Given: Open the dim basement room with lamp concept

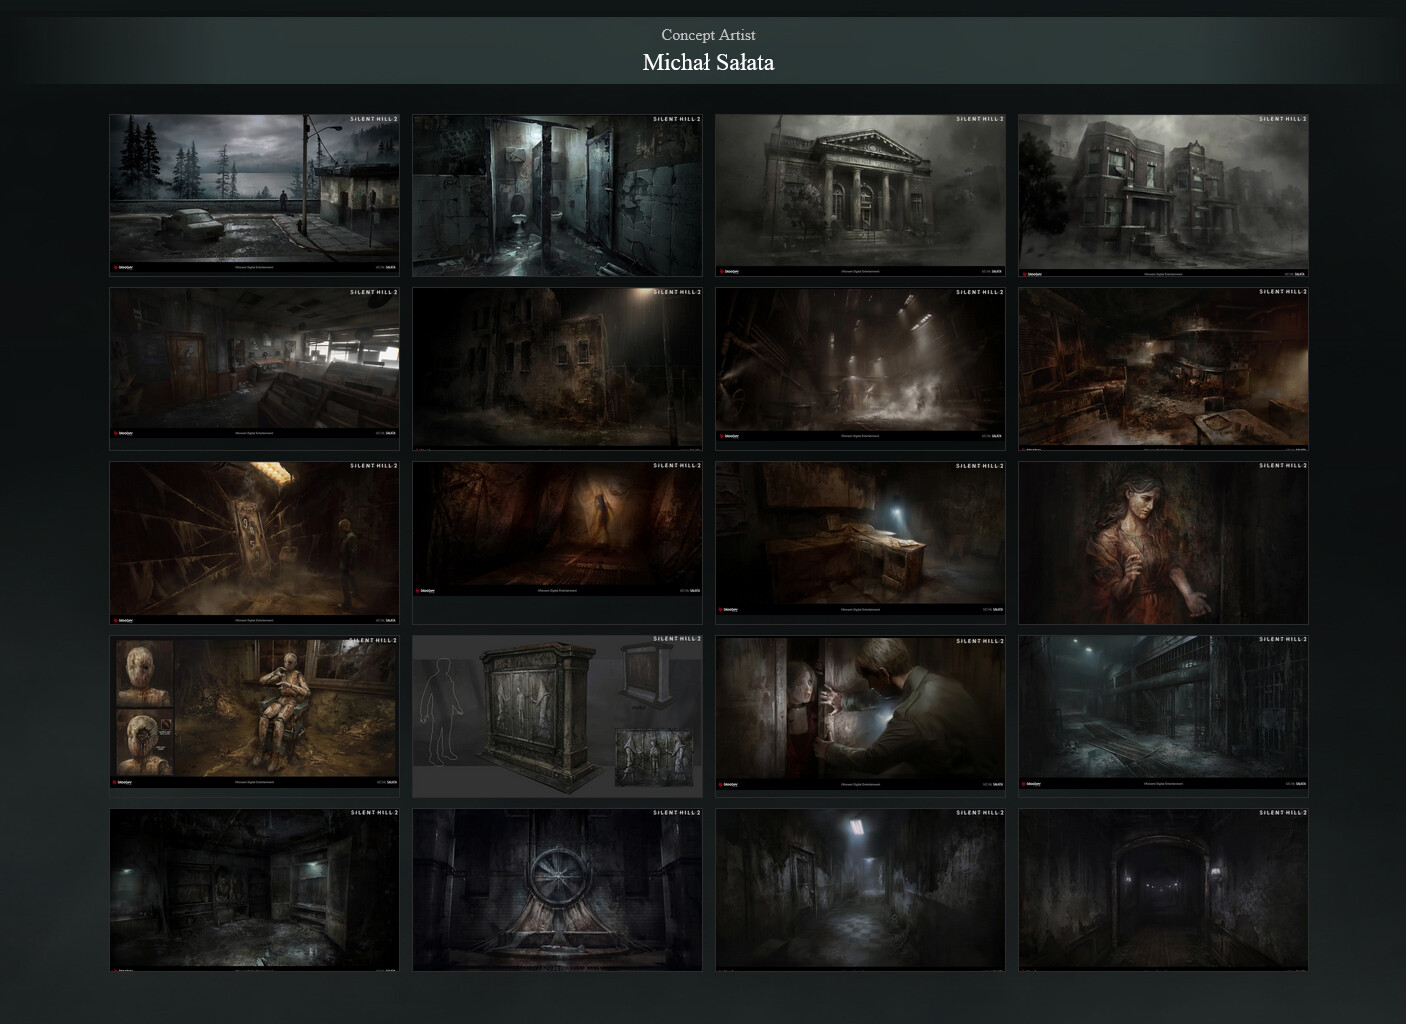Looking at the screenshot, I should (x=253, y=889).
